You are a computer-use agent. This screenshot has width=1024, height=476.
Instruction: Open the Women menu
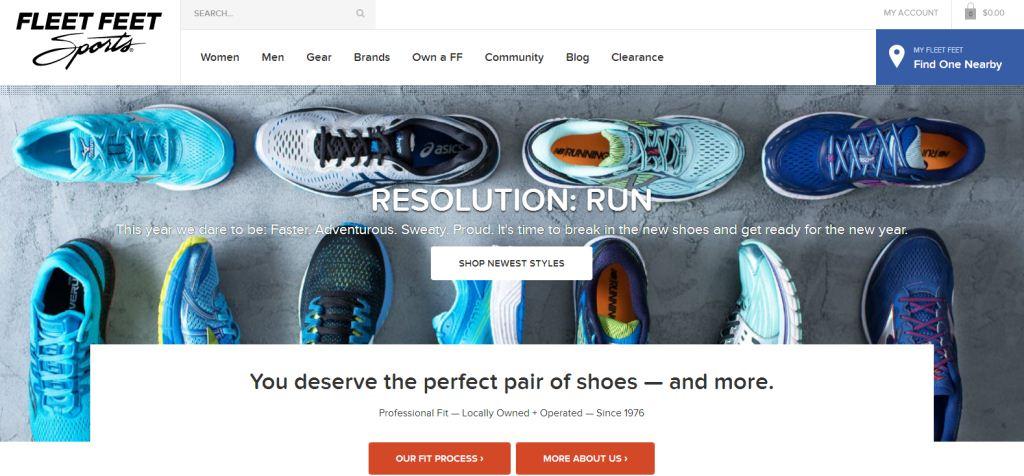point(219,57)
